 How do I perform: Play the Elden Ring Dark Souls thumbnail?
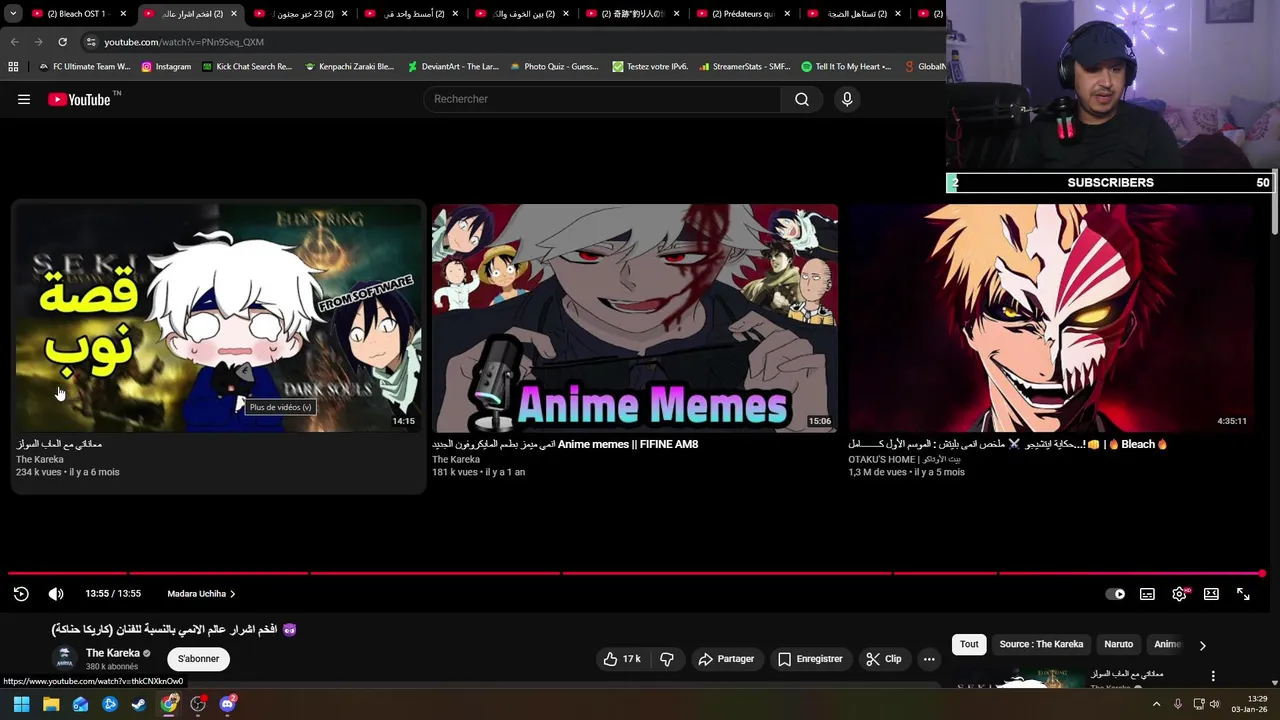click(x=219, y=318)
